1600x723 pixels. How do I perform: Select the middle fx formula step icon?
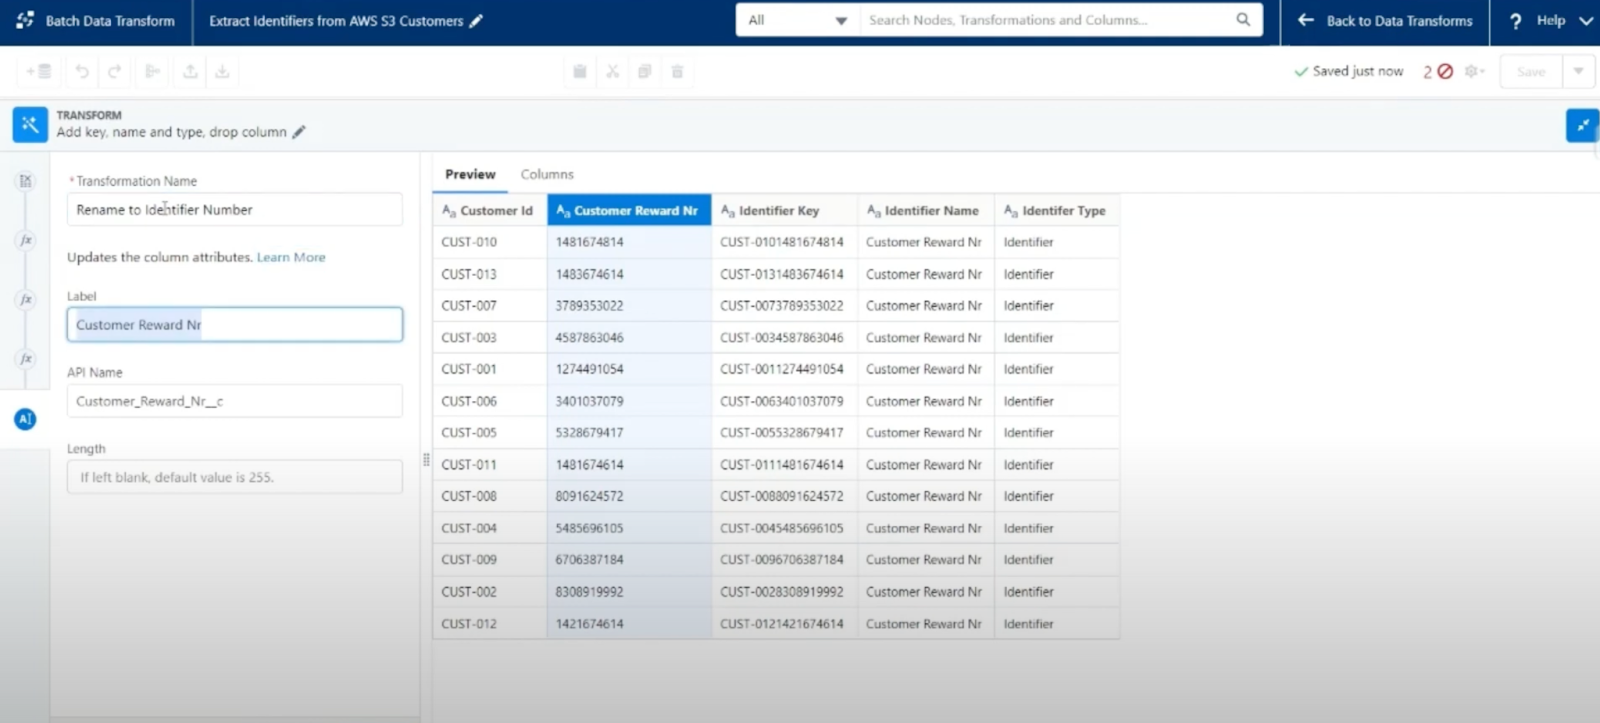[26, 299]
